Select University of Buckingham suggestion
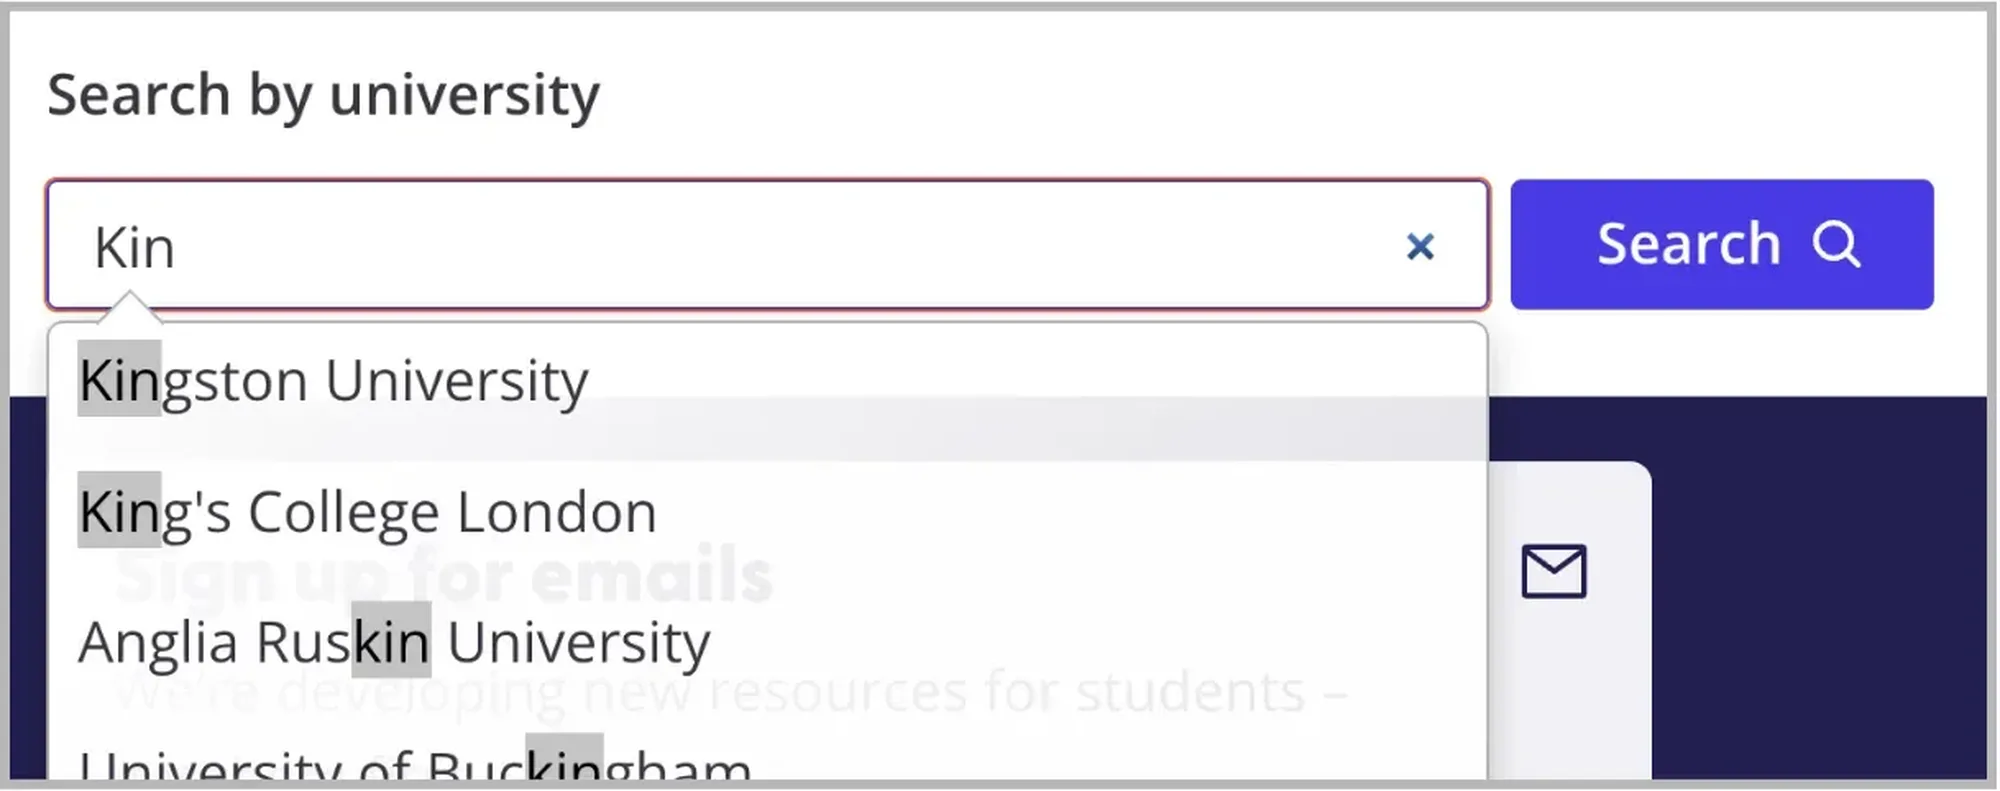The width and height of the screenshot is (2000, 791). [x=414, y=765]
